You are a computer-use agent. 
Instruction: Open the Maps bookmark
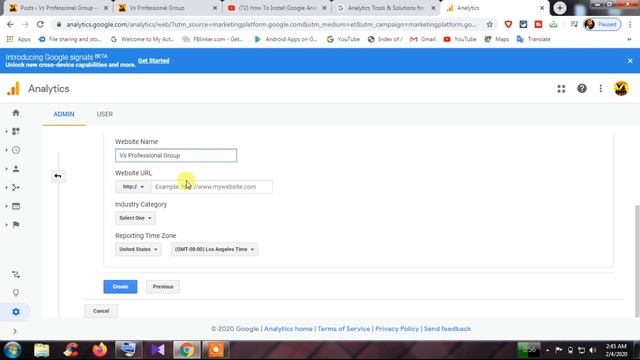tap(497, 39)
